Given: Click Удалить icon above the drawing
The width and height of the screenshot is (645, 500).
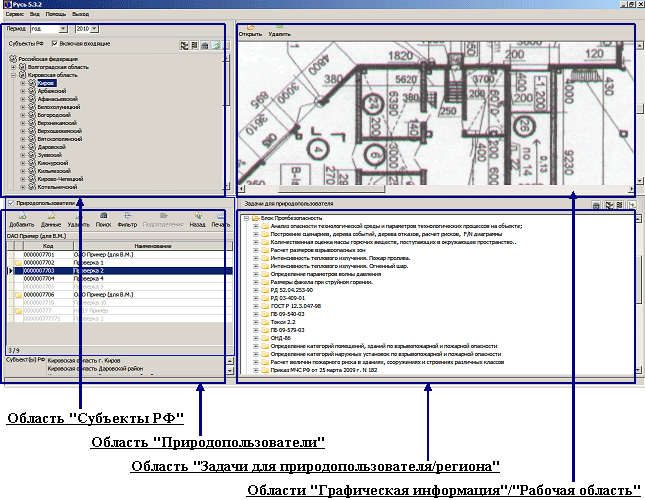Looking at the screenshot, I should [x=281, y=30].
